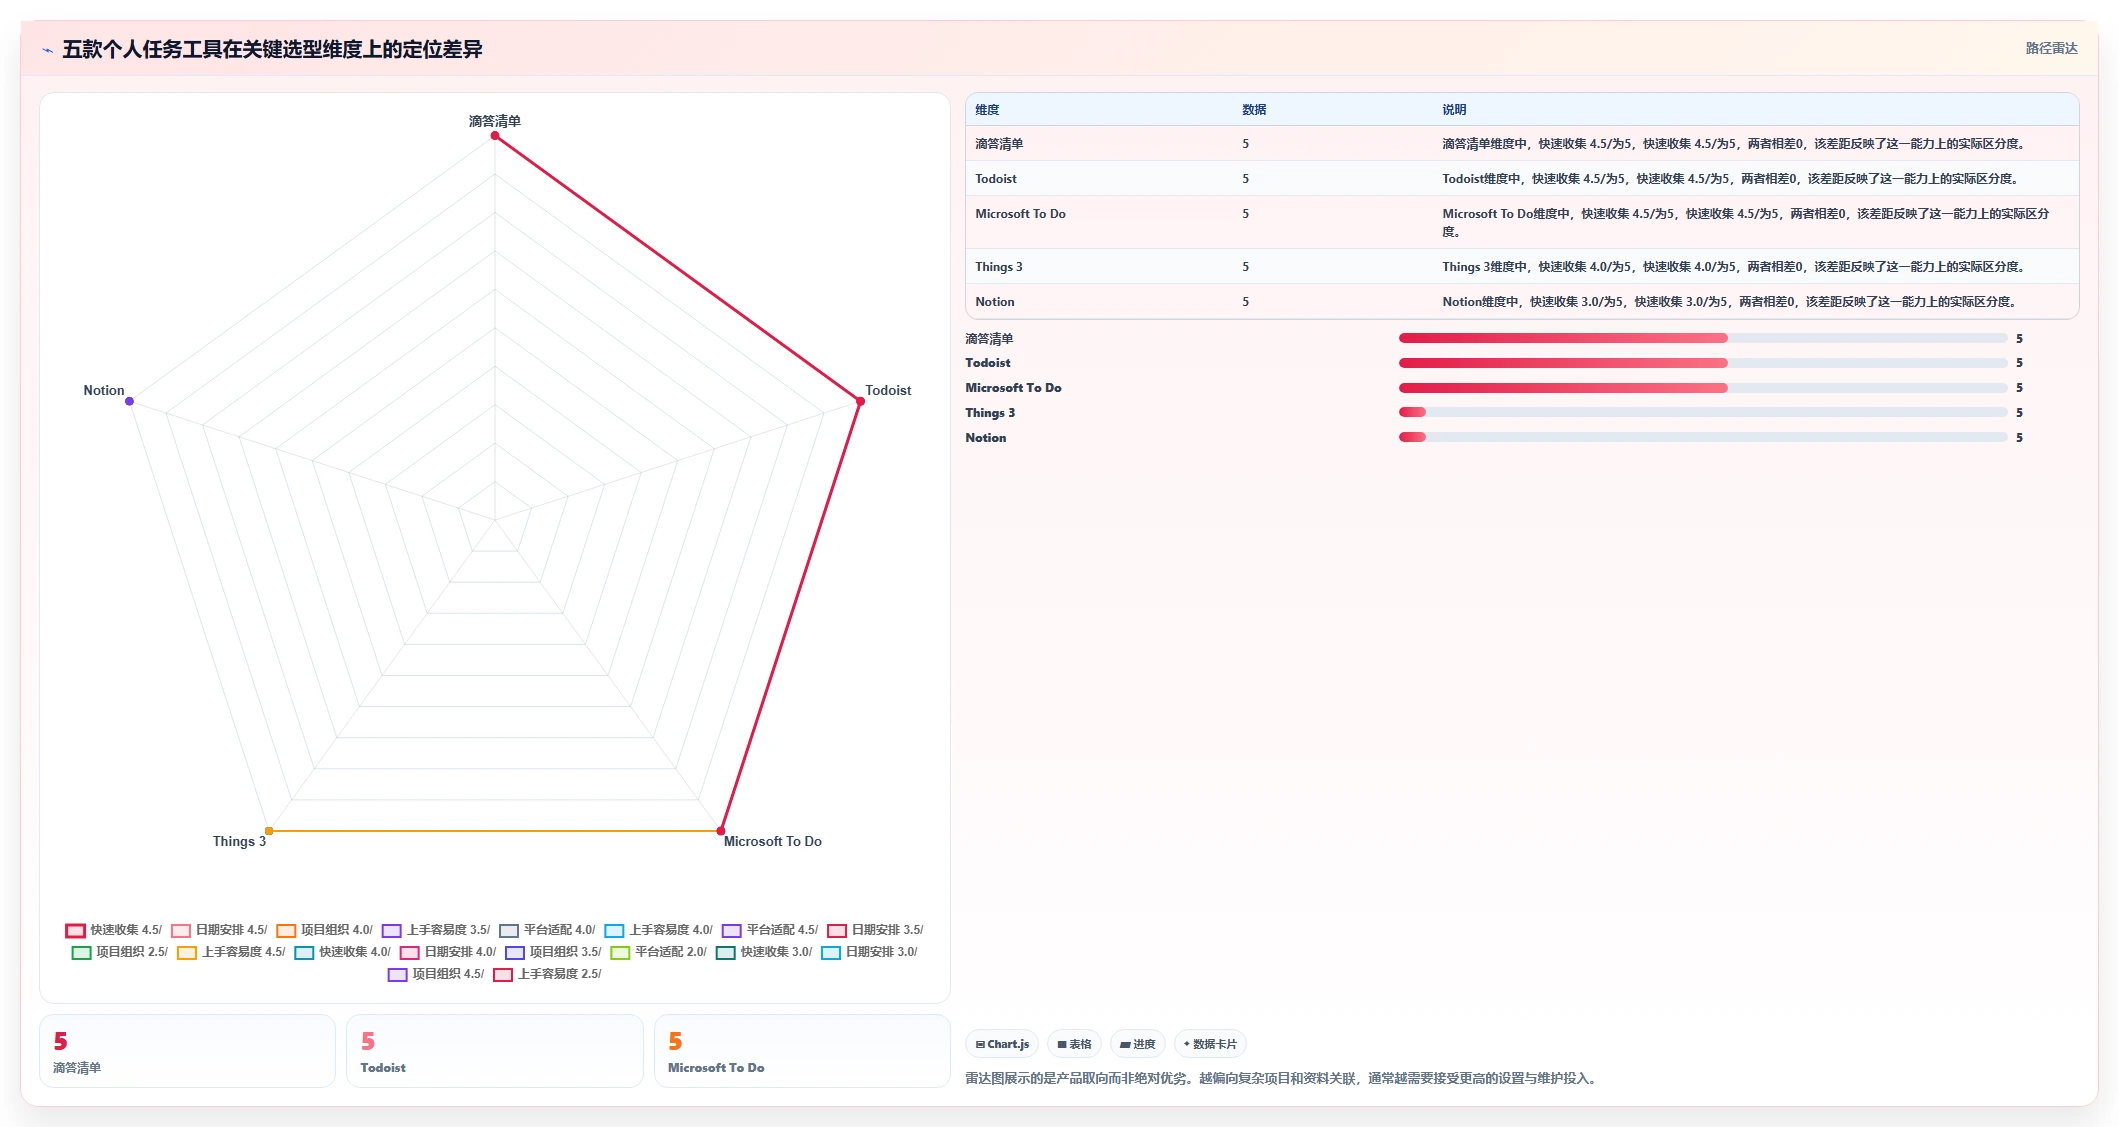Click the Microsoft To Do progress bar
2119x1127 pixels.
[1702, 388]
